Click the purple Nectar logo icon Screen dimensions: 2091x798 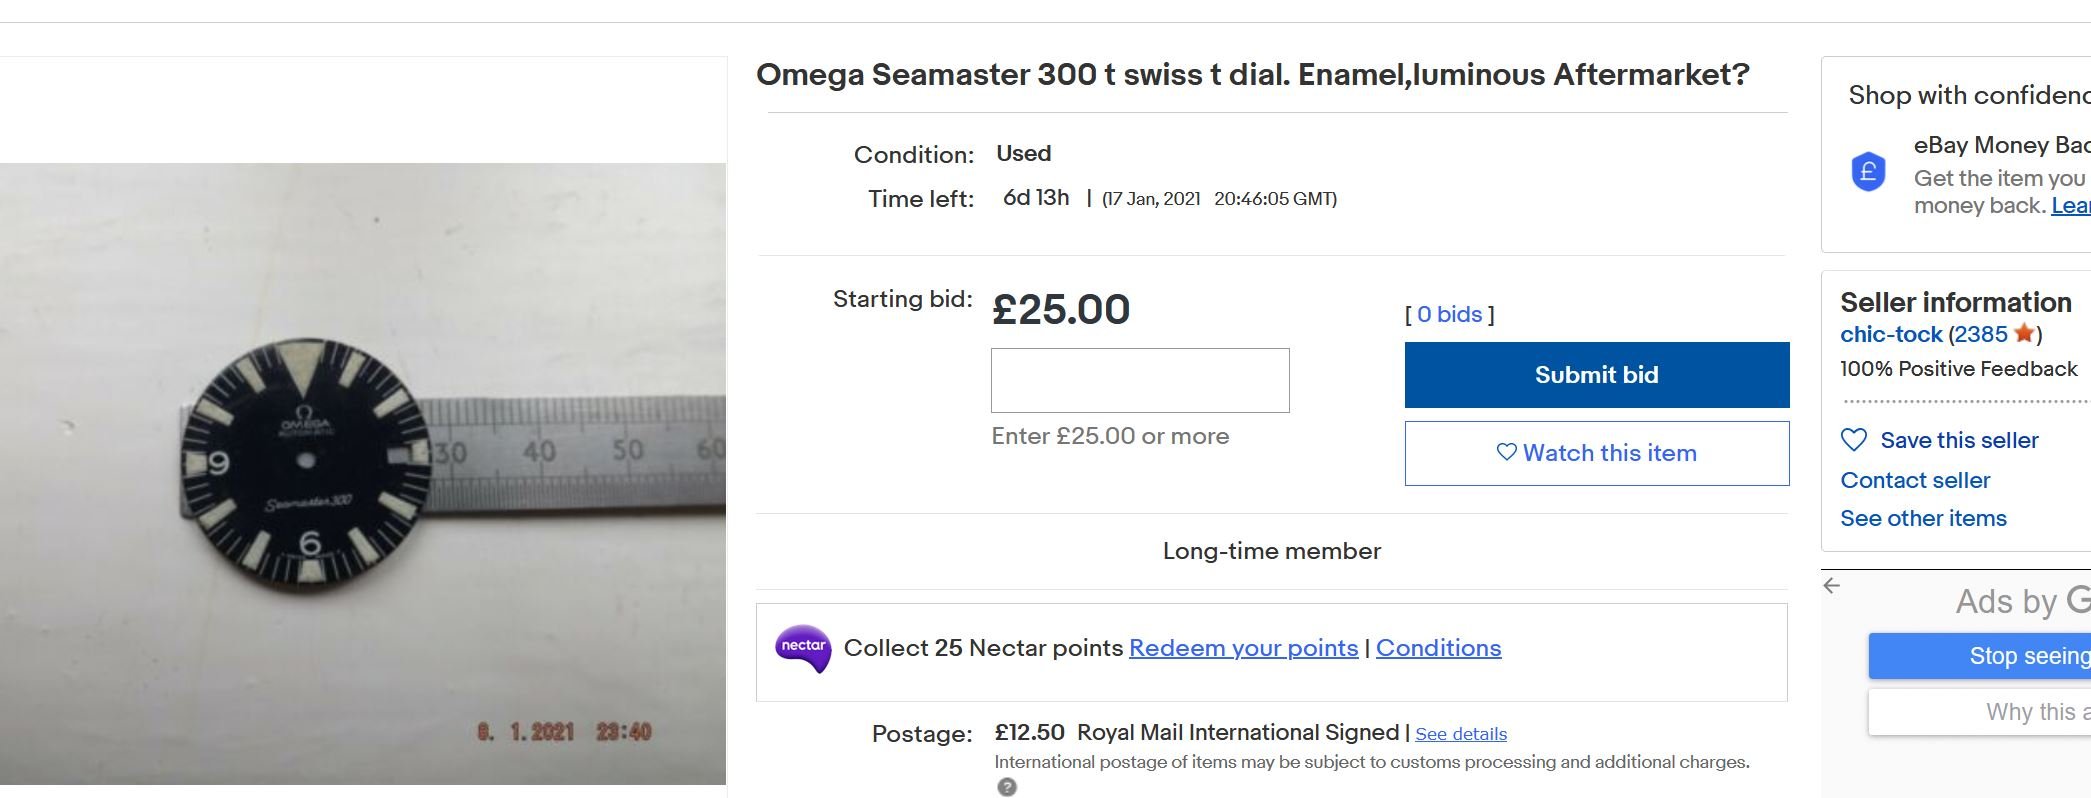(x=803, y=648)
